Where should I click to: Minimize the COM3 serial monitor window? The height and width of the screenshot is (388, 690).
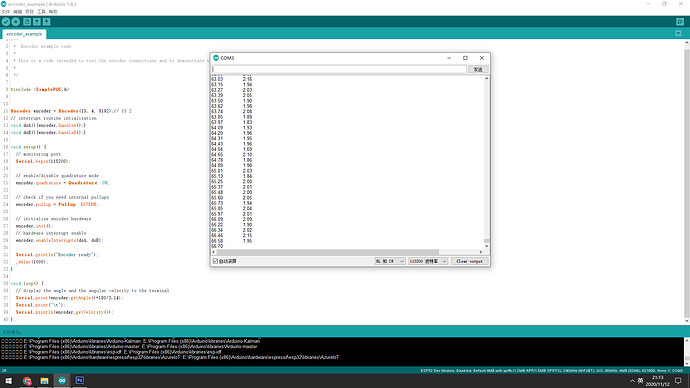449,58
